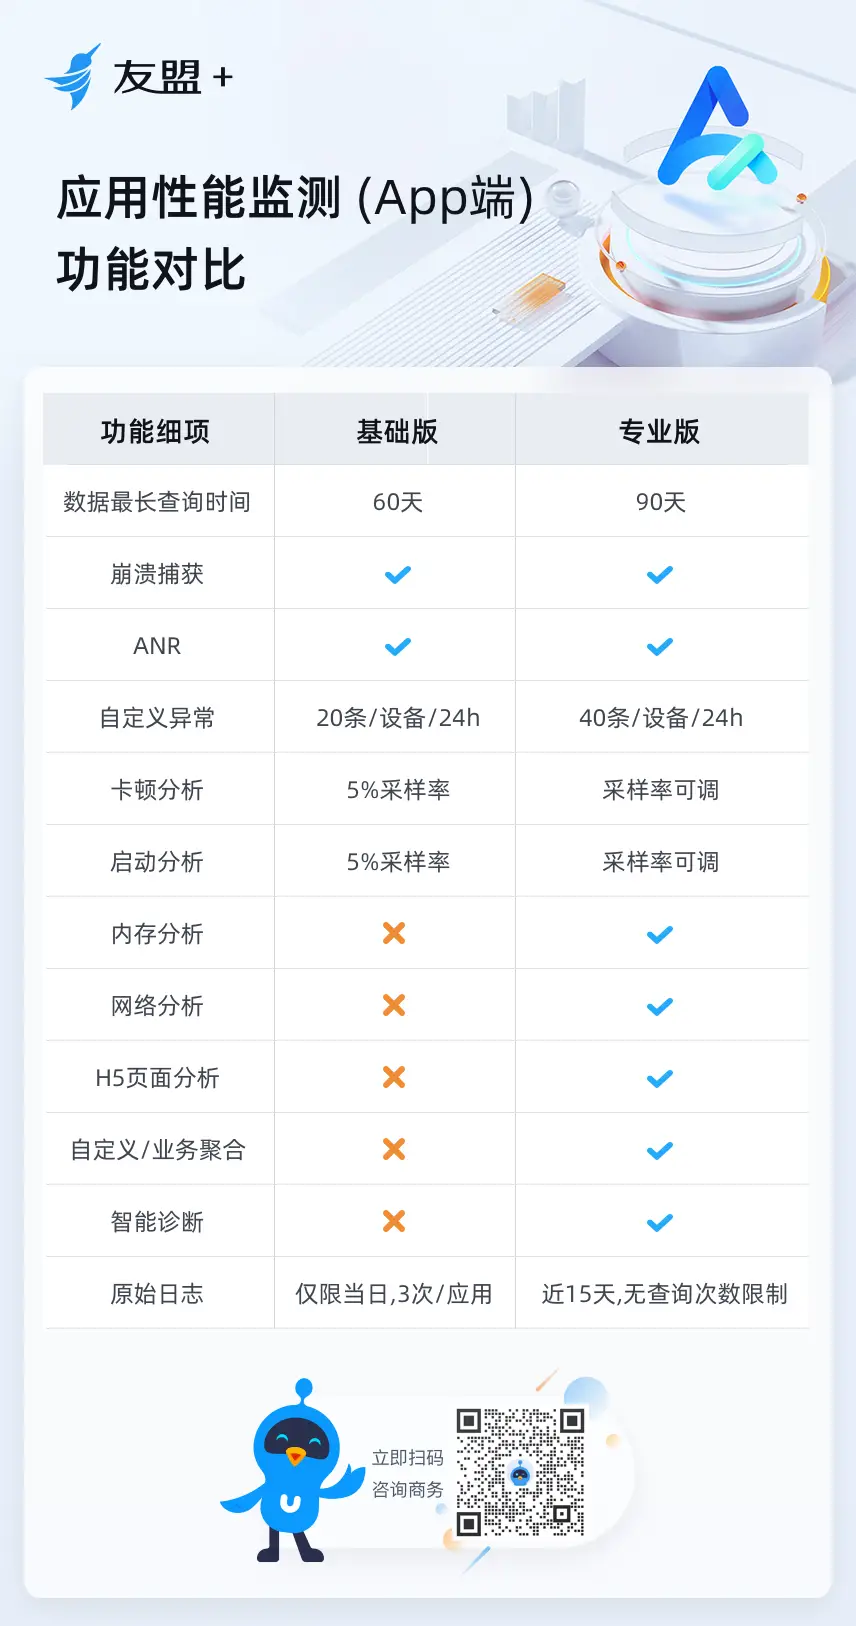Click the blue letter-A product logo
Viewport: 856px width, 1626px height.
(x=716, y=128)
